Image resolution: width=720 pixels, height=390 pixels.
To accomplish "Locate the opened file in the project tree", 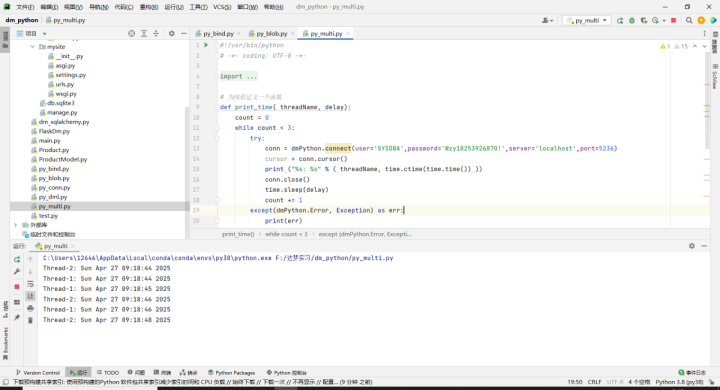I will (132, 34).
